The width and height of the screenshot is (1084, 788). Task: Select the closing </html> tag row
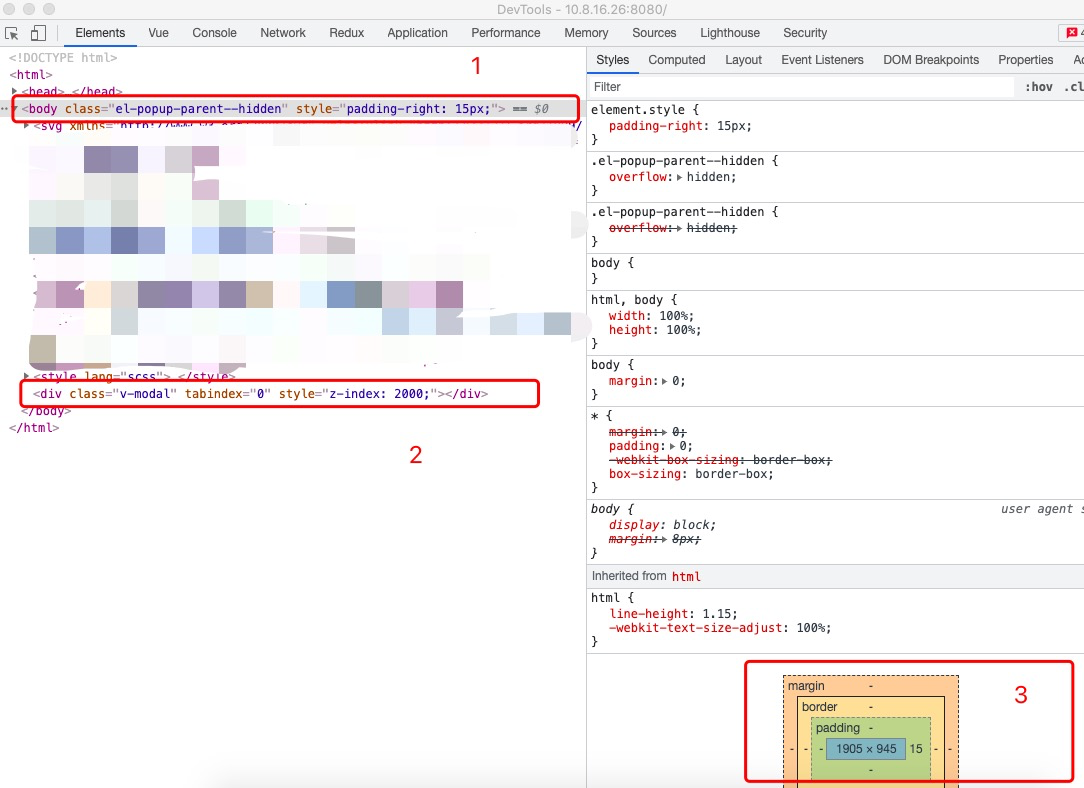click(x=34, y=428)
